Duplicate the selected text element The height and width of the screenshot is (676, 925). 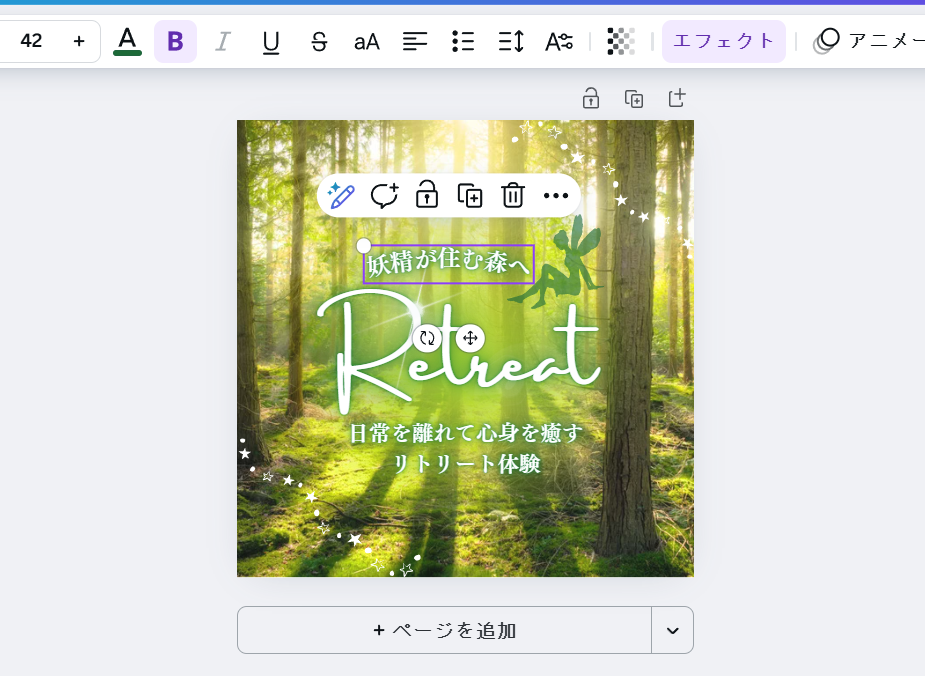[470, 195]
